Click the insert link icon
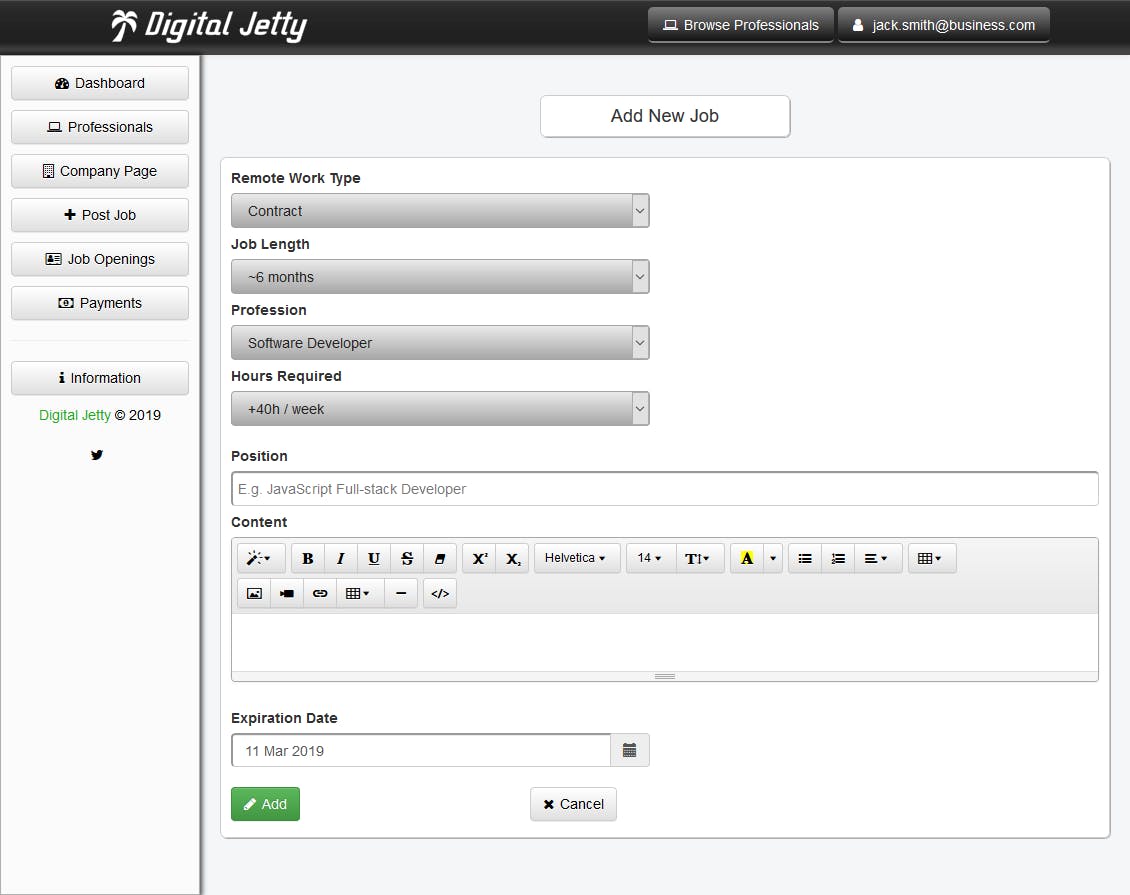 click(320, 594)
